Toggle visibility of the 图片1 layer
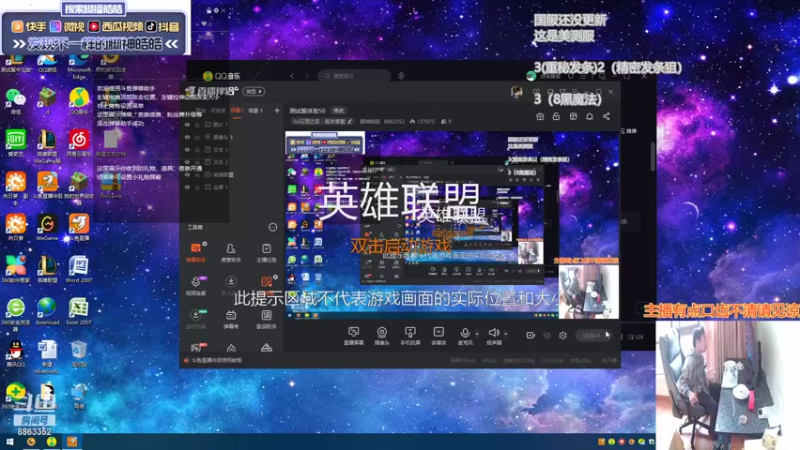 [x=187, y=124]
